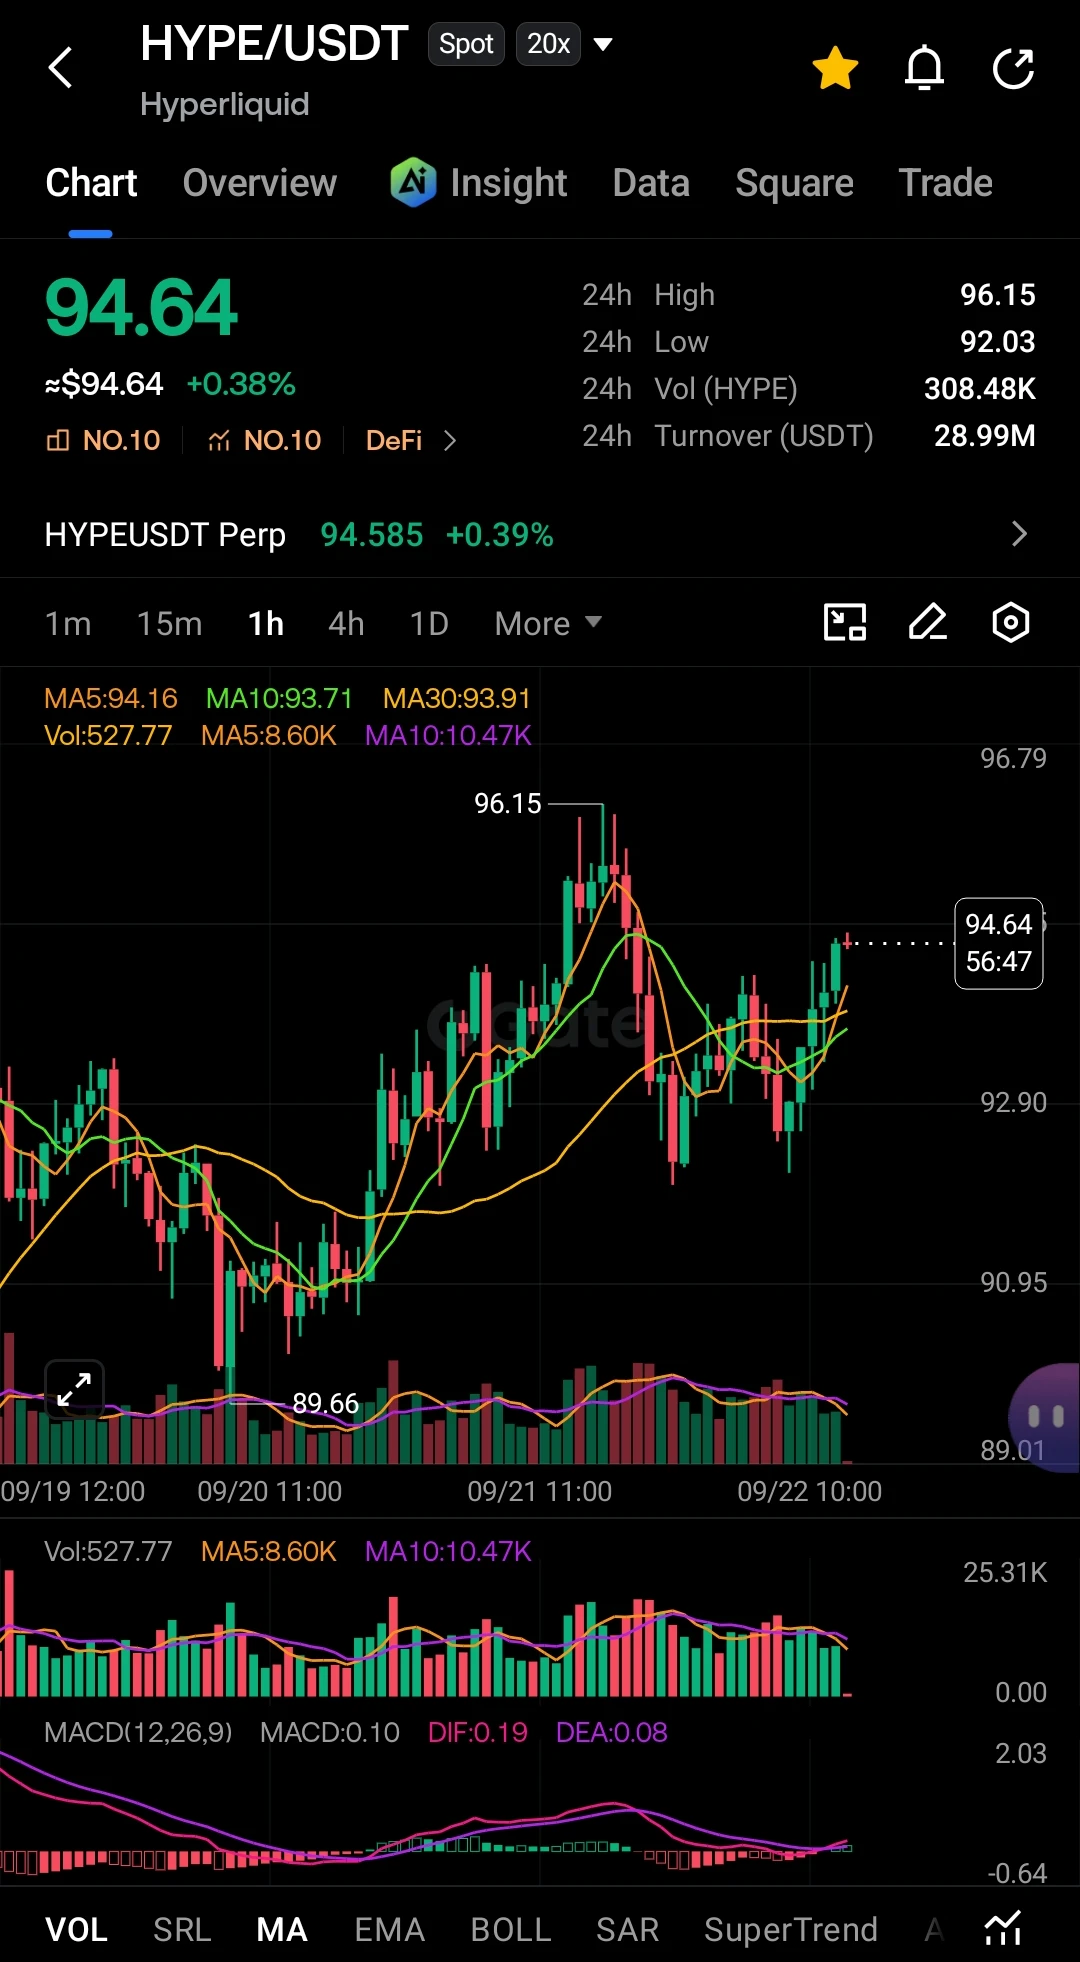
Task: Toggle the favorite star for HYPE/USDT
Action: click(835, 68)
